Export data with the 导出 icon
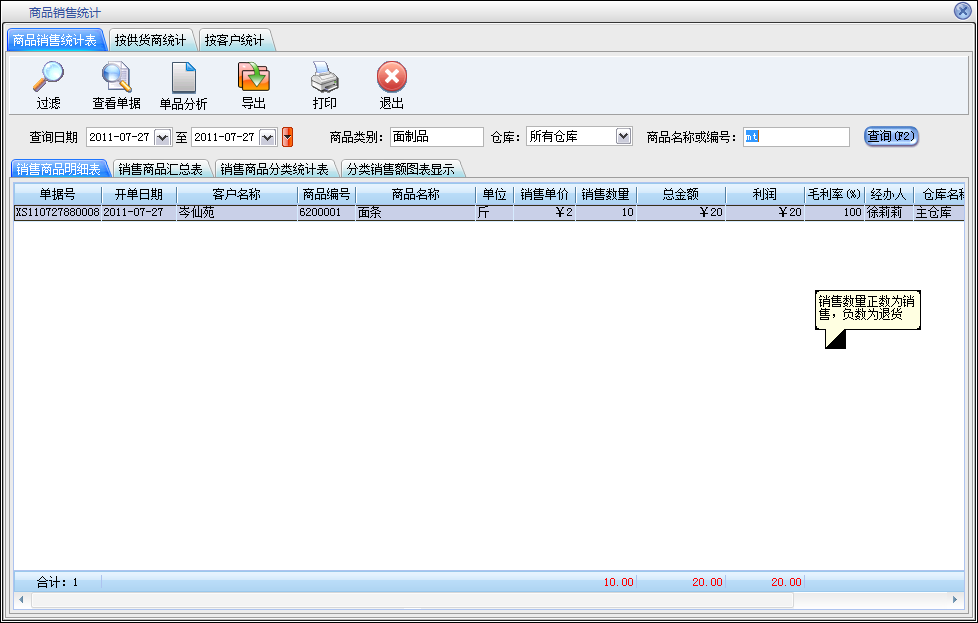Image resolution: width=978 pixels, height=623 pixels. click(x=253, y=78)
